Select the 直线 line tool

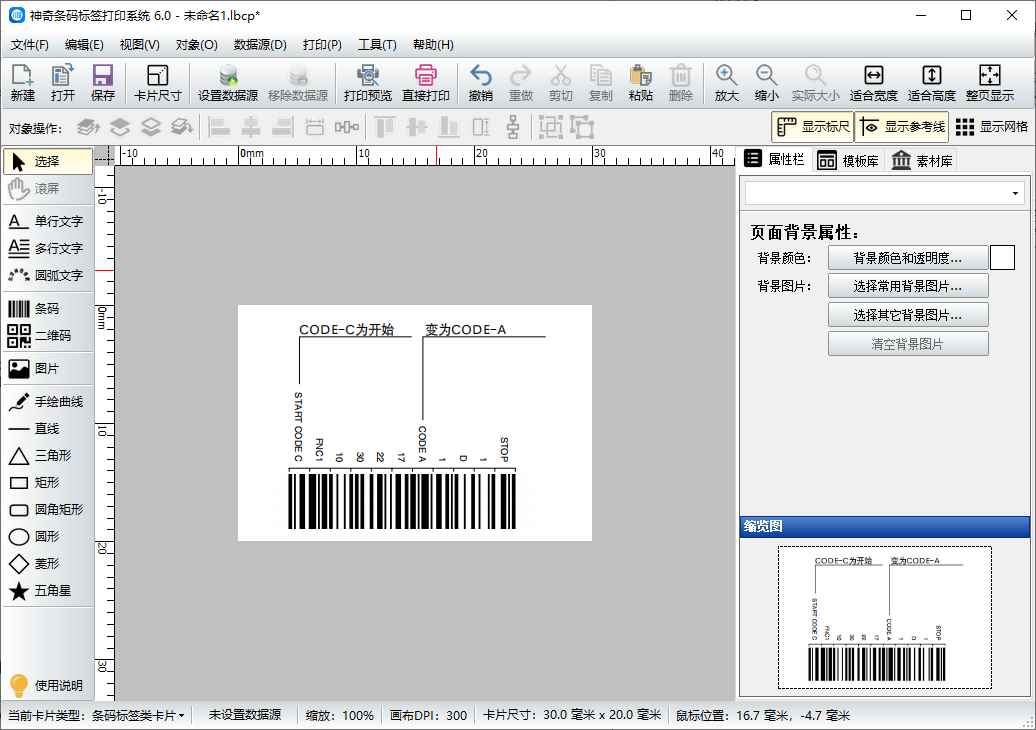coord(48,429)
